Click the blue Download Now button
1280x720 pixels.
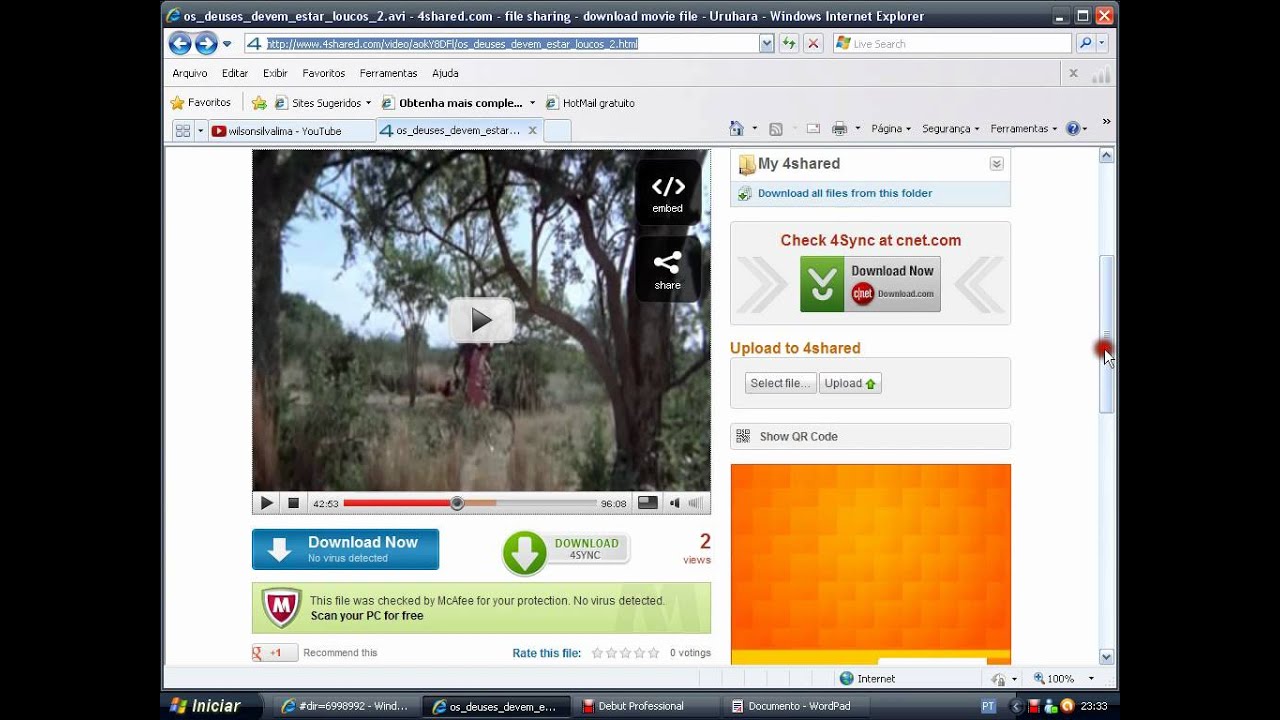345,549
